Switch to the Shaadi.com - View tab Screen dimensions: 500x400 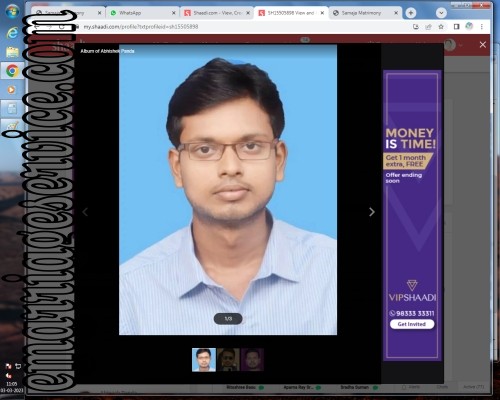click(x=217, y=13)
